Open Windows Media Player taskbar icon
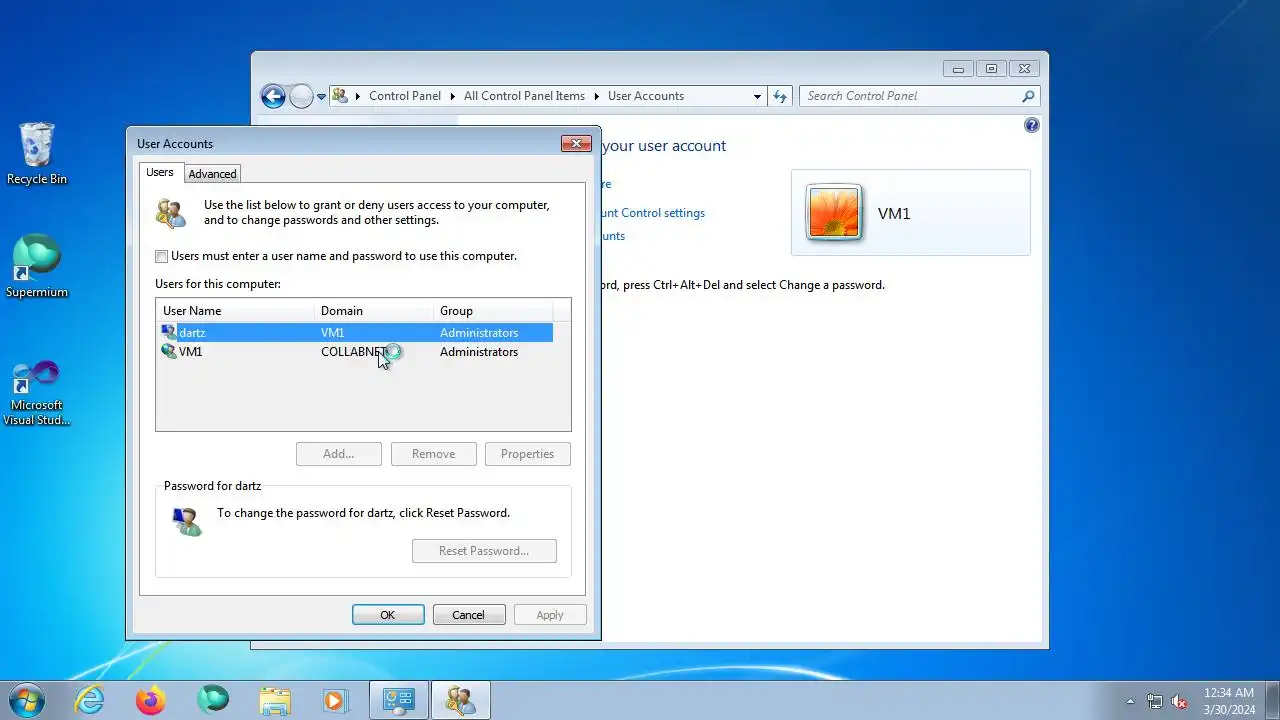 pyautogui.click(x=335, y=700)
